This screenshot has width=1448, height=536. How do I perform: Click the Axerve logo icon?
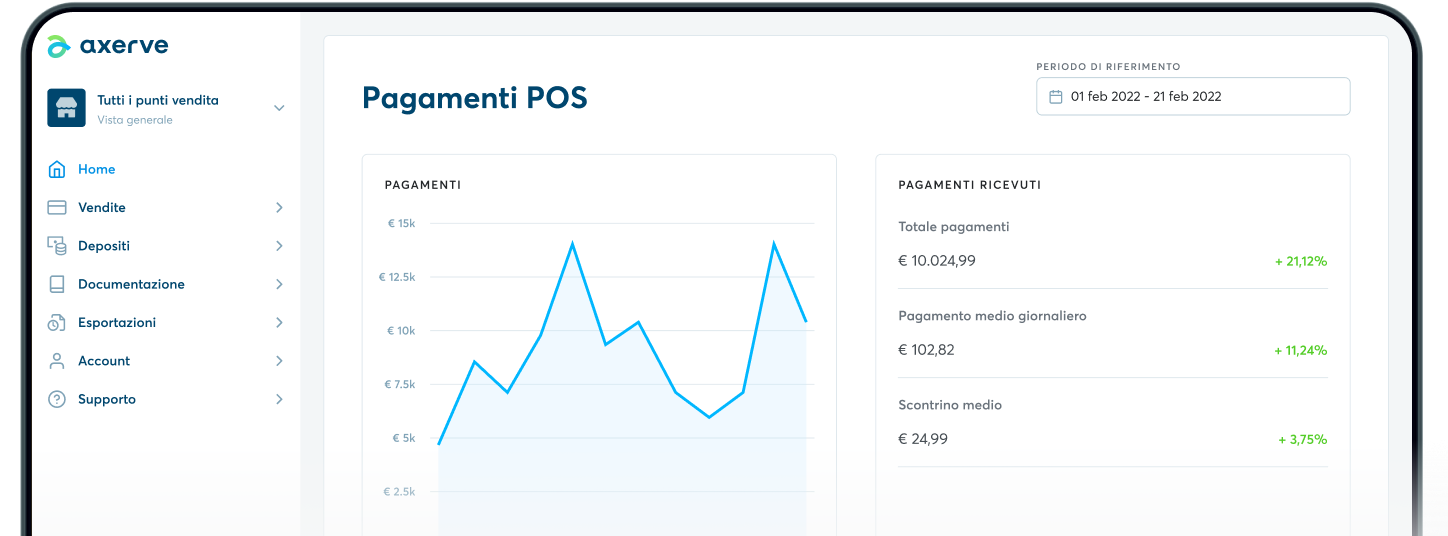point(59,46)
